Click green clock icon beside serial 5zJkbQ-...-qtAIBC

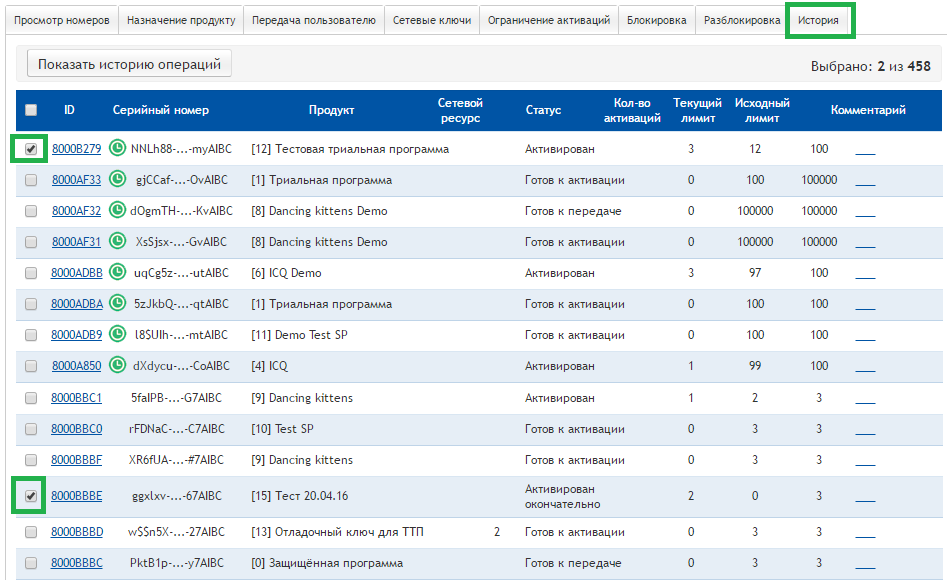118,304
